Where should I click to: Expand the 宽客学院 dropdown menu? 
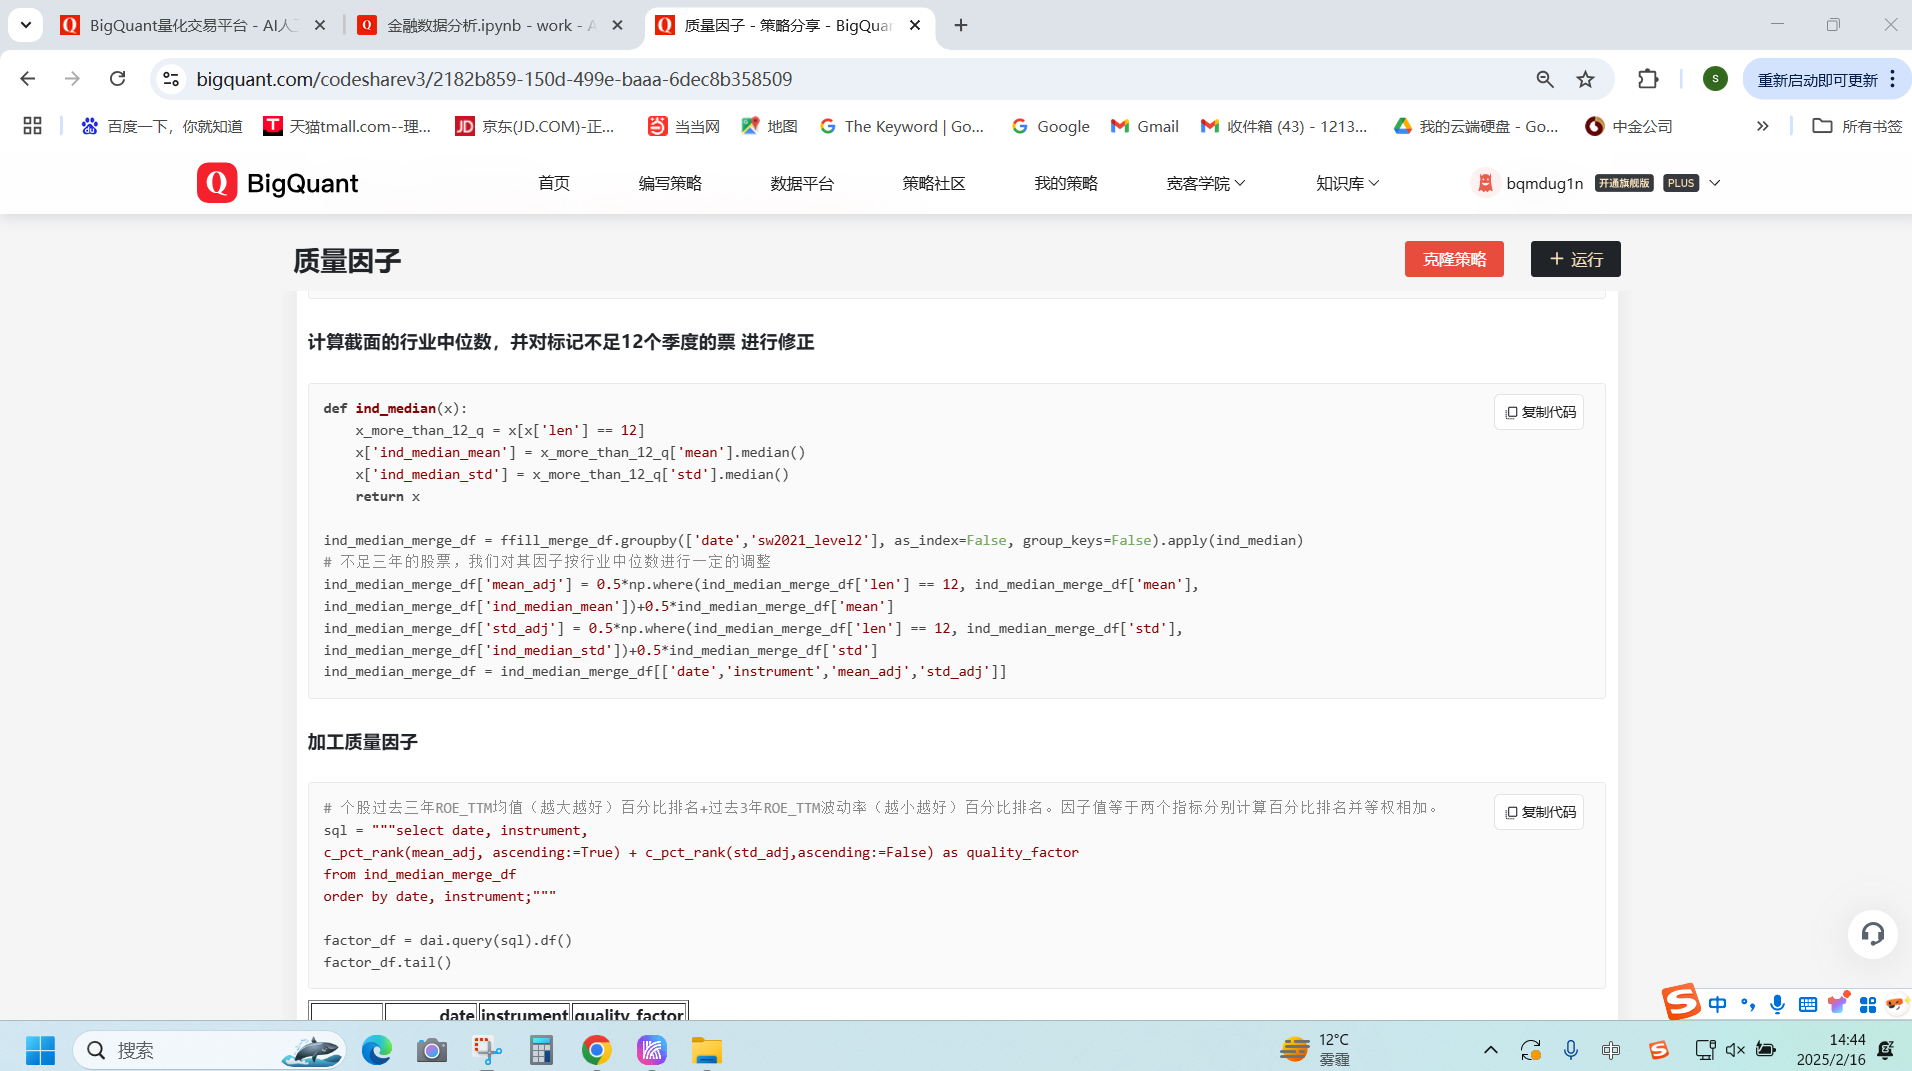[1205, 183]
